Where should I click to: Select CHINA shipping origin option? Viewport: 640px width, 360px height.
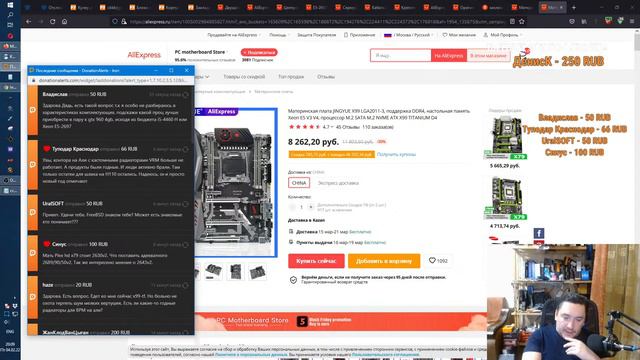pyautogui.click(x=299, y=183)
